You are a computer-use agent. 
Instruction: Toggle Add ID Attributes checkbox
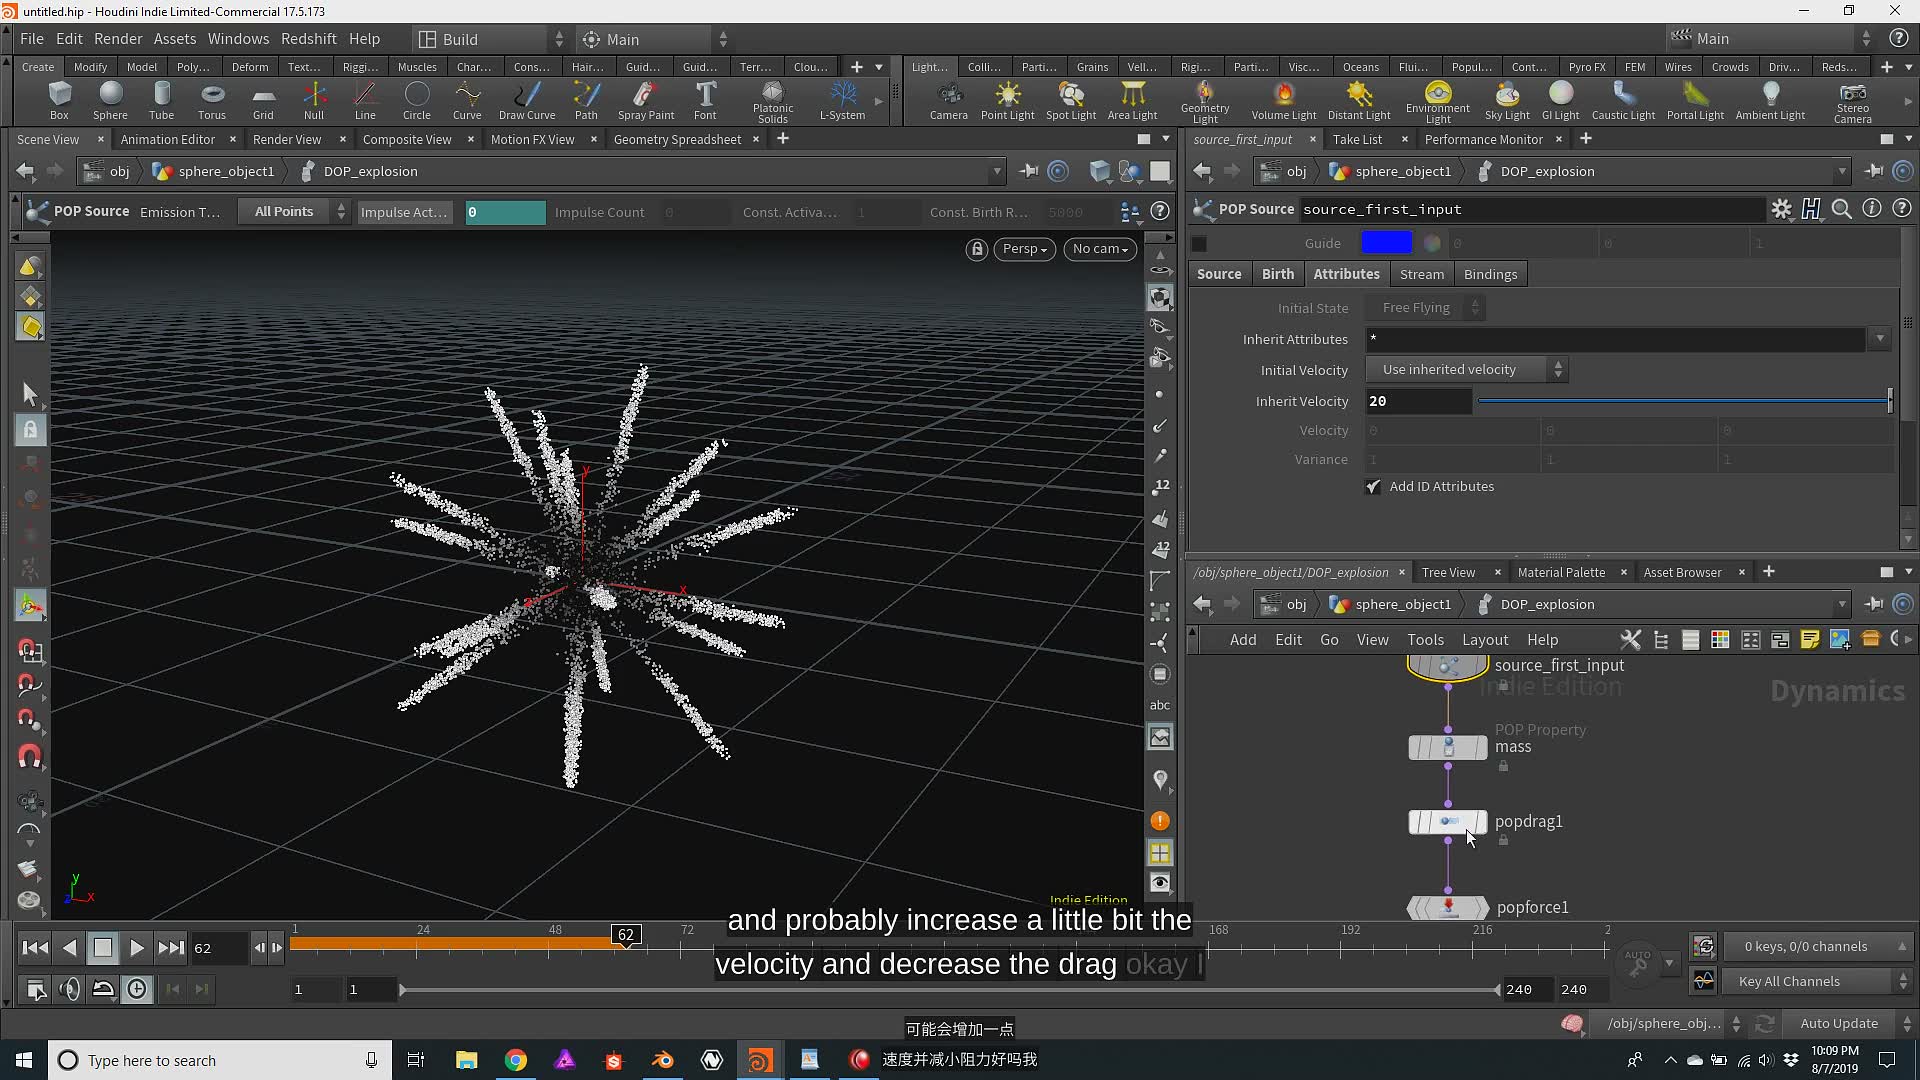pyautogui.click(x=1373, y=487)
